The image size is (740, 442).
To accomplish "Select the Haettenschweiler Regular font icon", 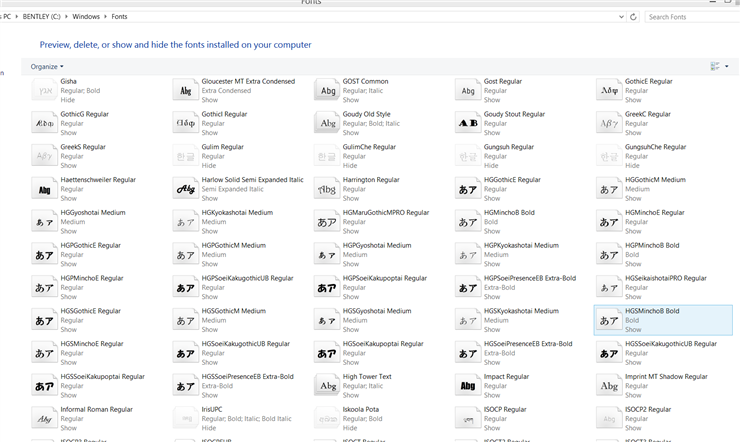I will [x=44, y=189].
